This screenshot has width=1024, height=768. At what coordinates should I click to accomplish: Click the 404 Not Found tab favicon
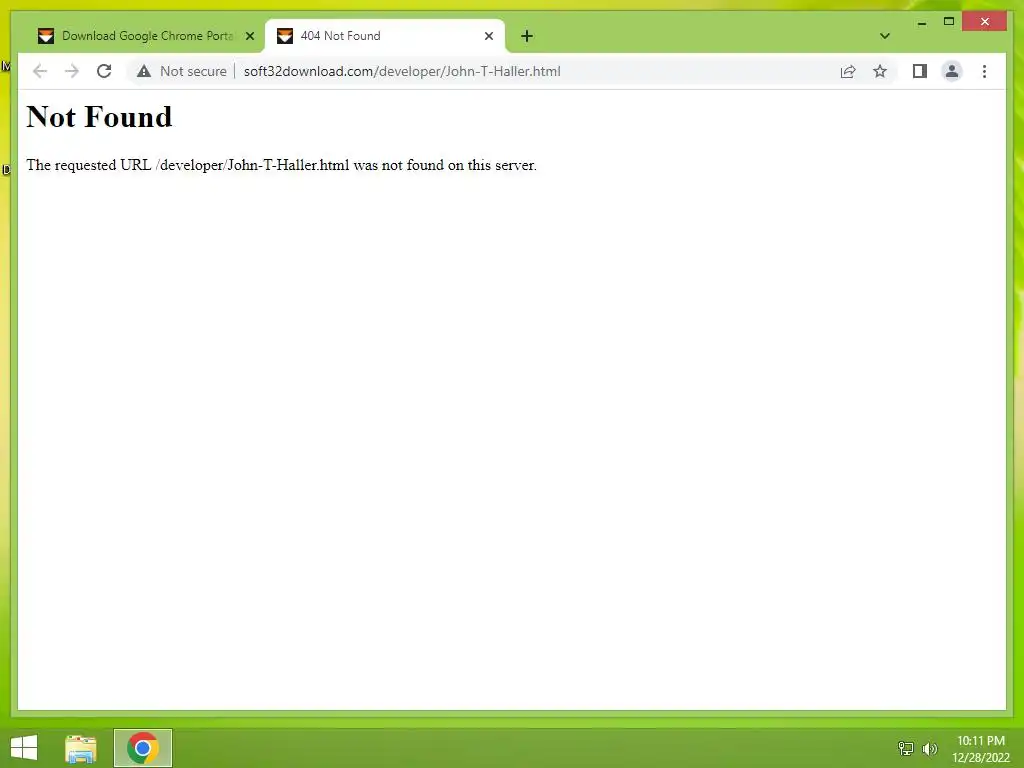pyautogui.click(x=285, y=36)
